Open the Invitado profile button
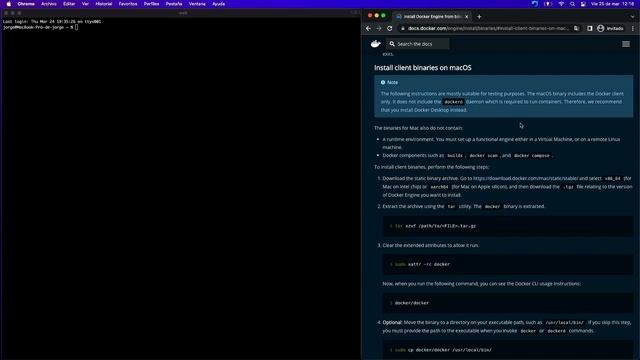Image resolution: width=640 pixels, height=360 pixels. 610,28
